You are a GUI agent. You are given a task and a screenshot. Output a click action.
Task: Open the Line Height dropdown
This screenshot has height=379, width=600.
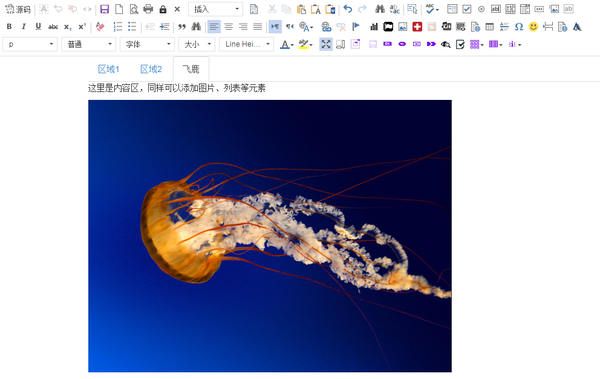pos(246,44)
